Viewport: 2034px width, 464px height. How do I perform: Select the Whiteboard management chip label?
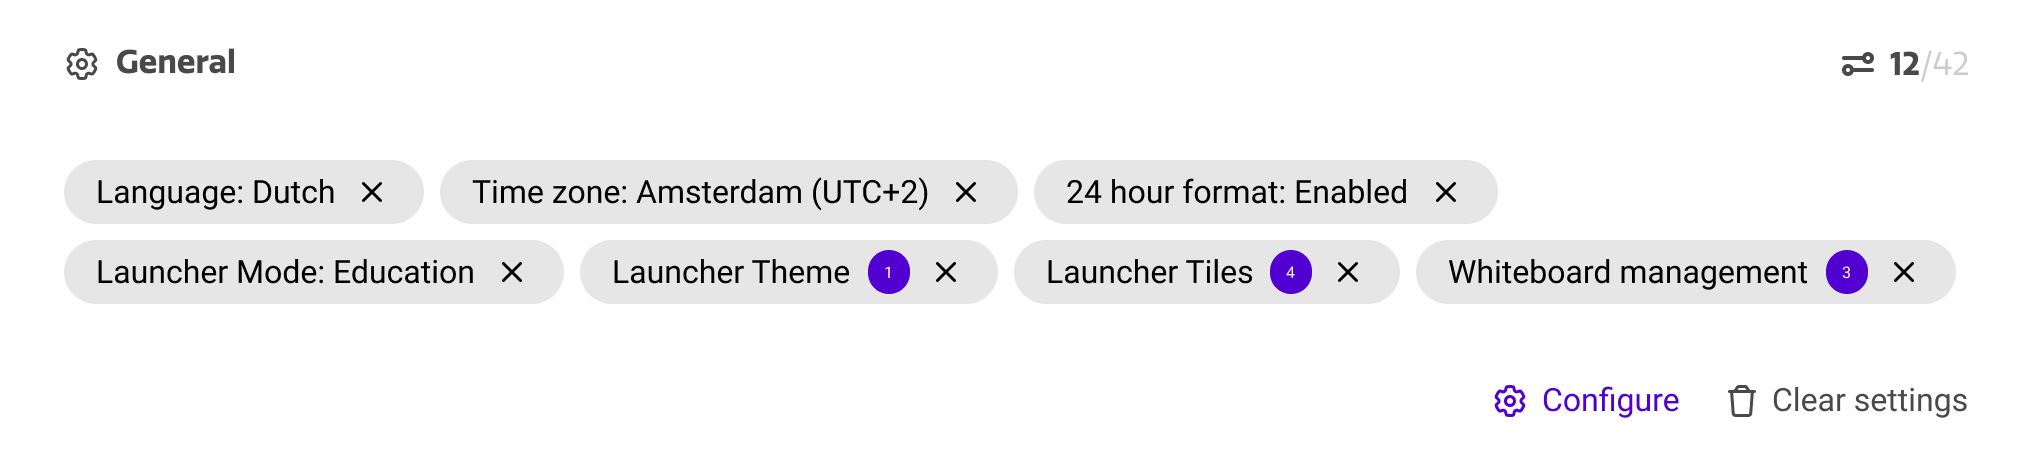point(1627,272)
